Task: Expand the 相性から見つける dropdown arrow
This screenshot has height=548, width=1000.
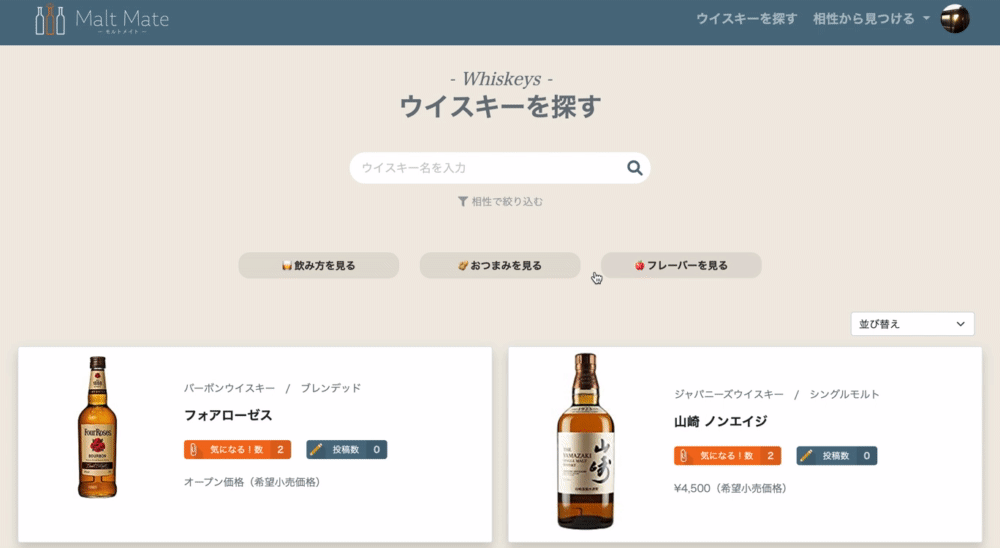Action: (926, 19)
